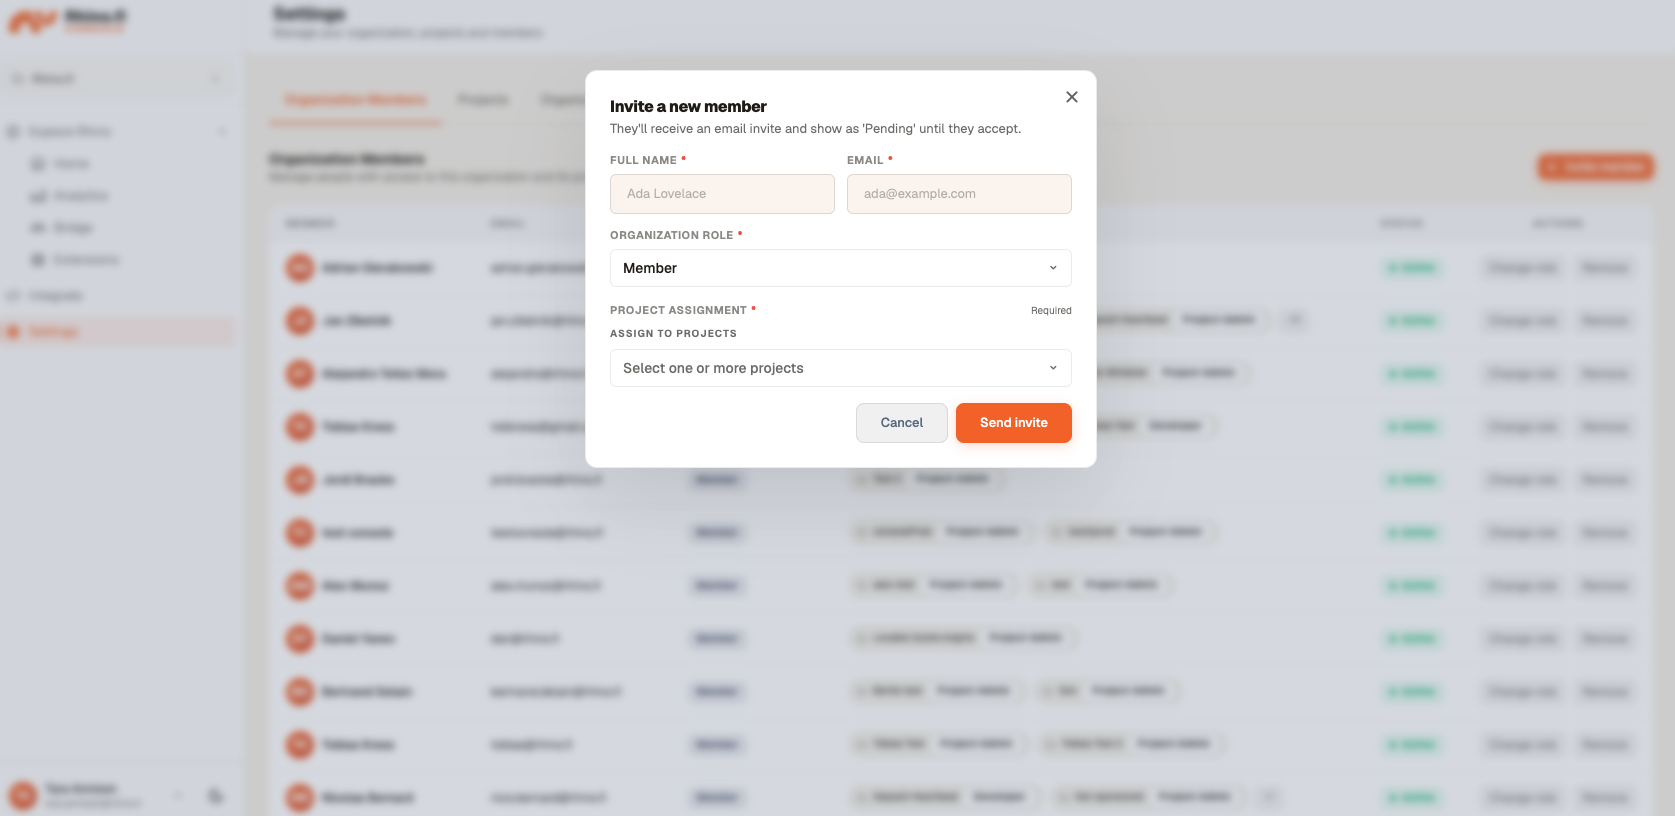The height and width of the screenshot is (816, 1675).
Task: Cancel the member invitation
Action: pyautogui.click(x=901, y=423)
